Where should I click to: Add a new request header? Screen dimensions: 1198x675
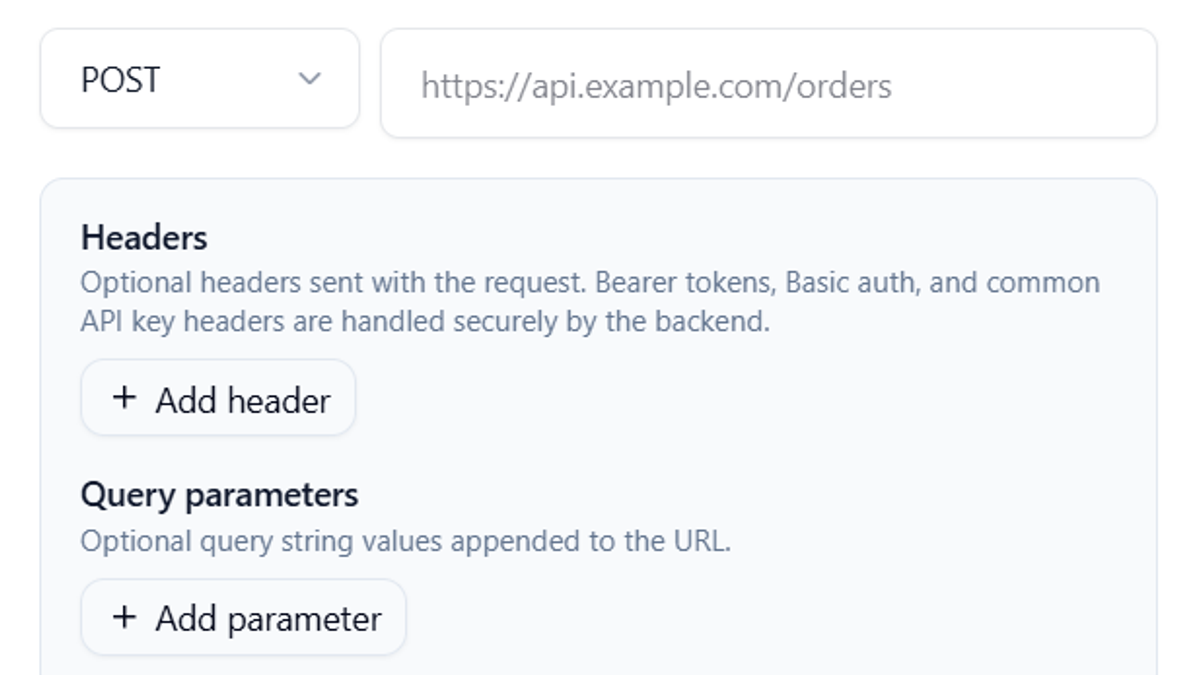click(x=219, y=398)
